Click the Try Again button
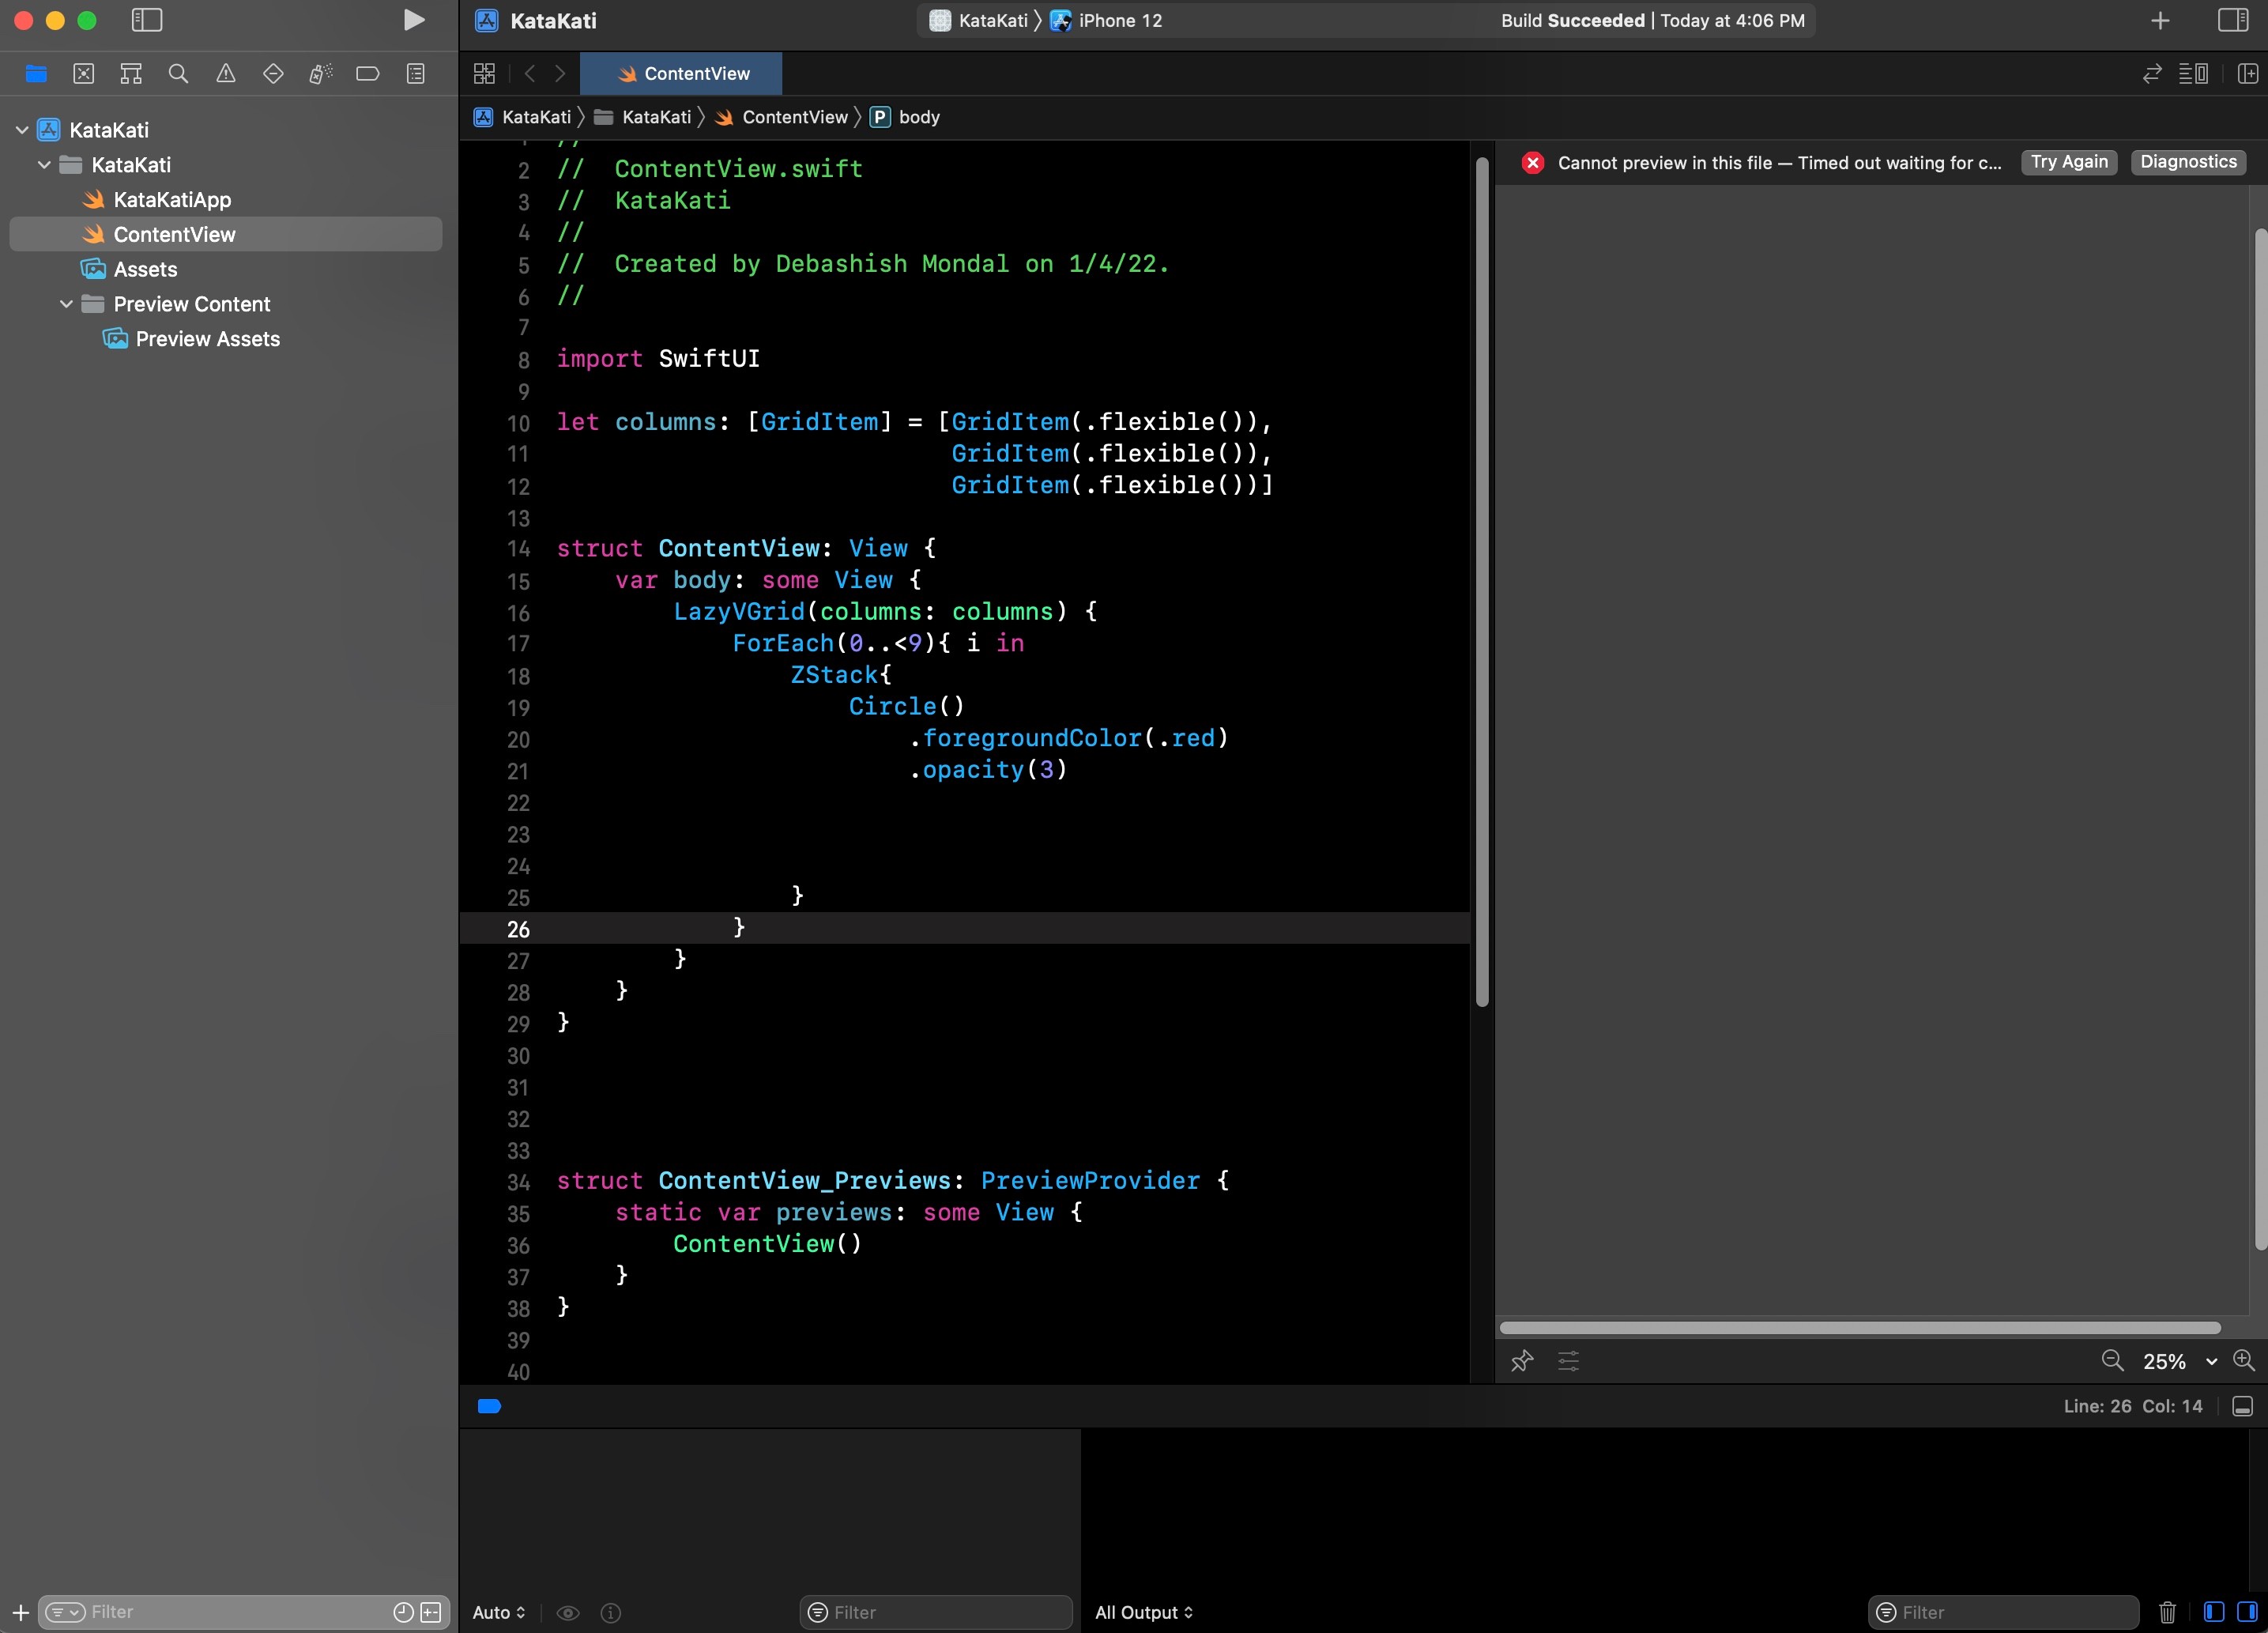2268x1633 pixels. [x=2070, y=160]
